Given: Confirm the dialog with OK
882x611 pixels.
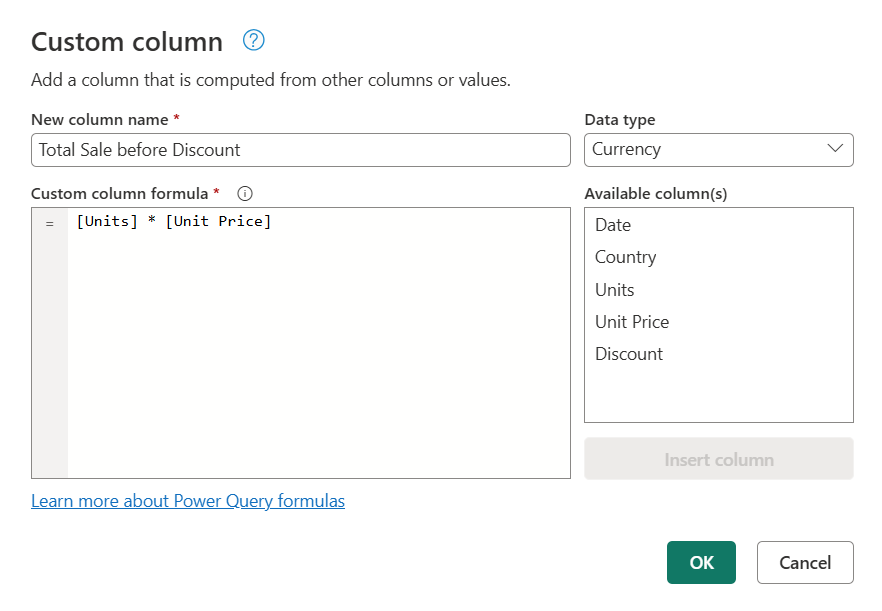Looking at the screenshot, I should 701,562.
